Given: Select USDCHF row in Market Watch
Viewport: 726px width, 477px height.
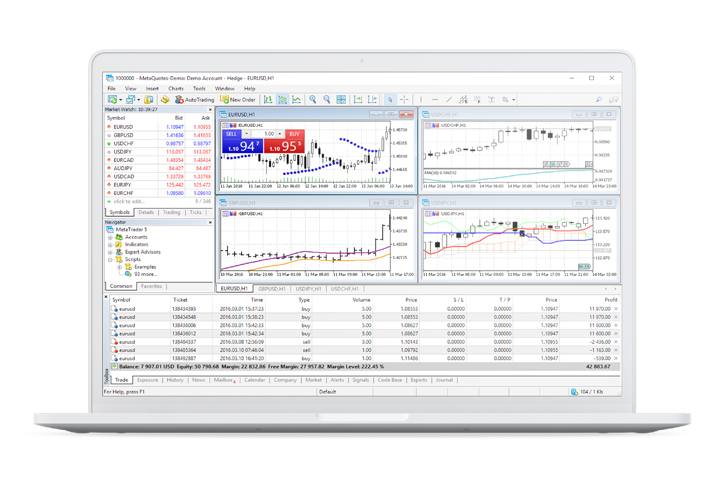Looking at the screenshot, I should click(159, 144).
